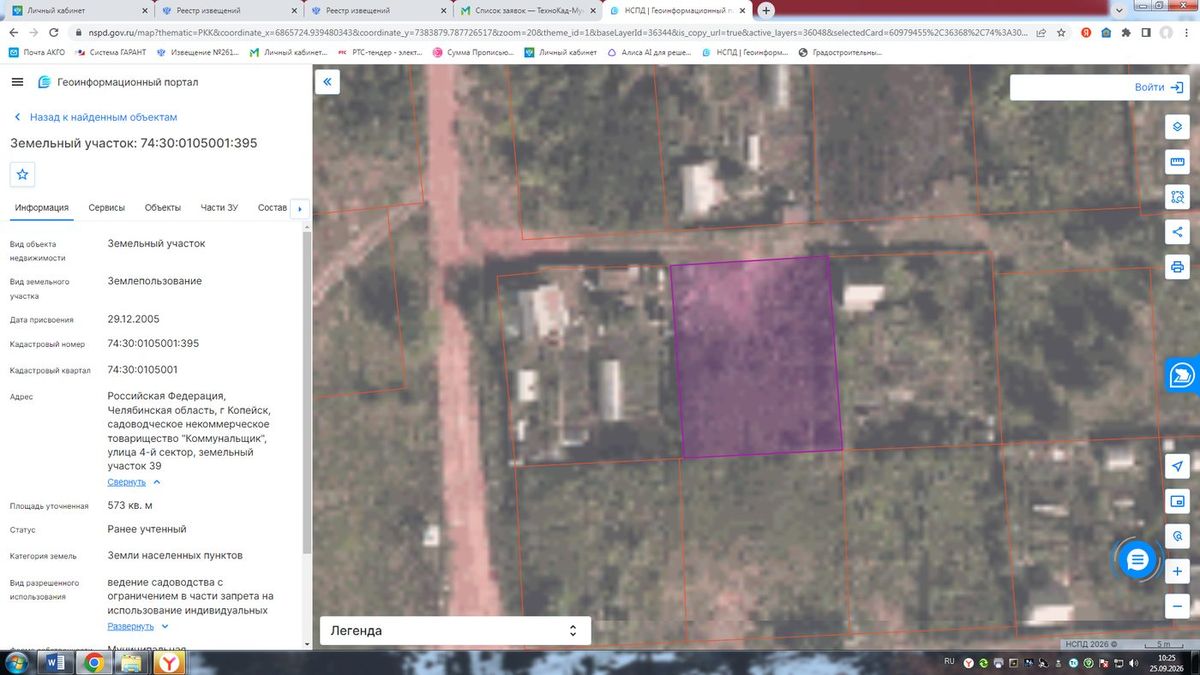
Task: Share the current map view
Action: 1177,232
